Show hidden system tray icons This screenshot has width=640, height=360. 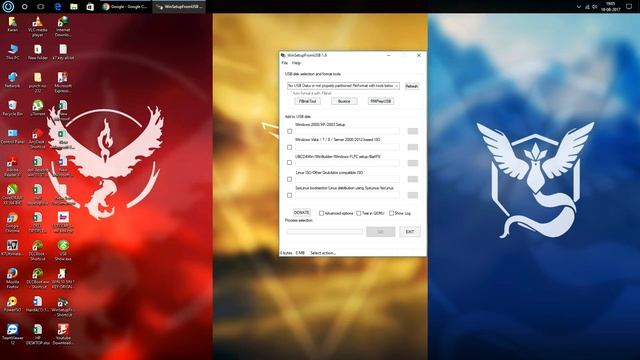point(578,7)
